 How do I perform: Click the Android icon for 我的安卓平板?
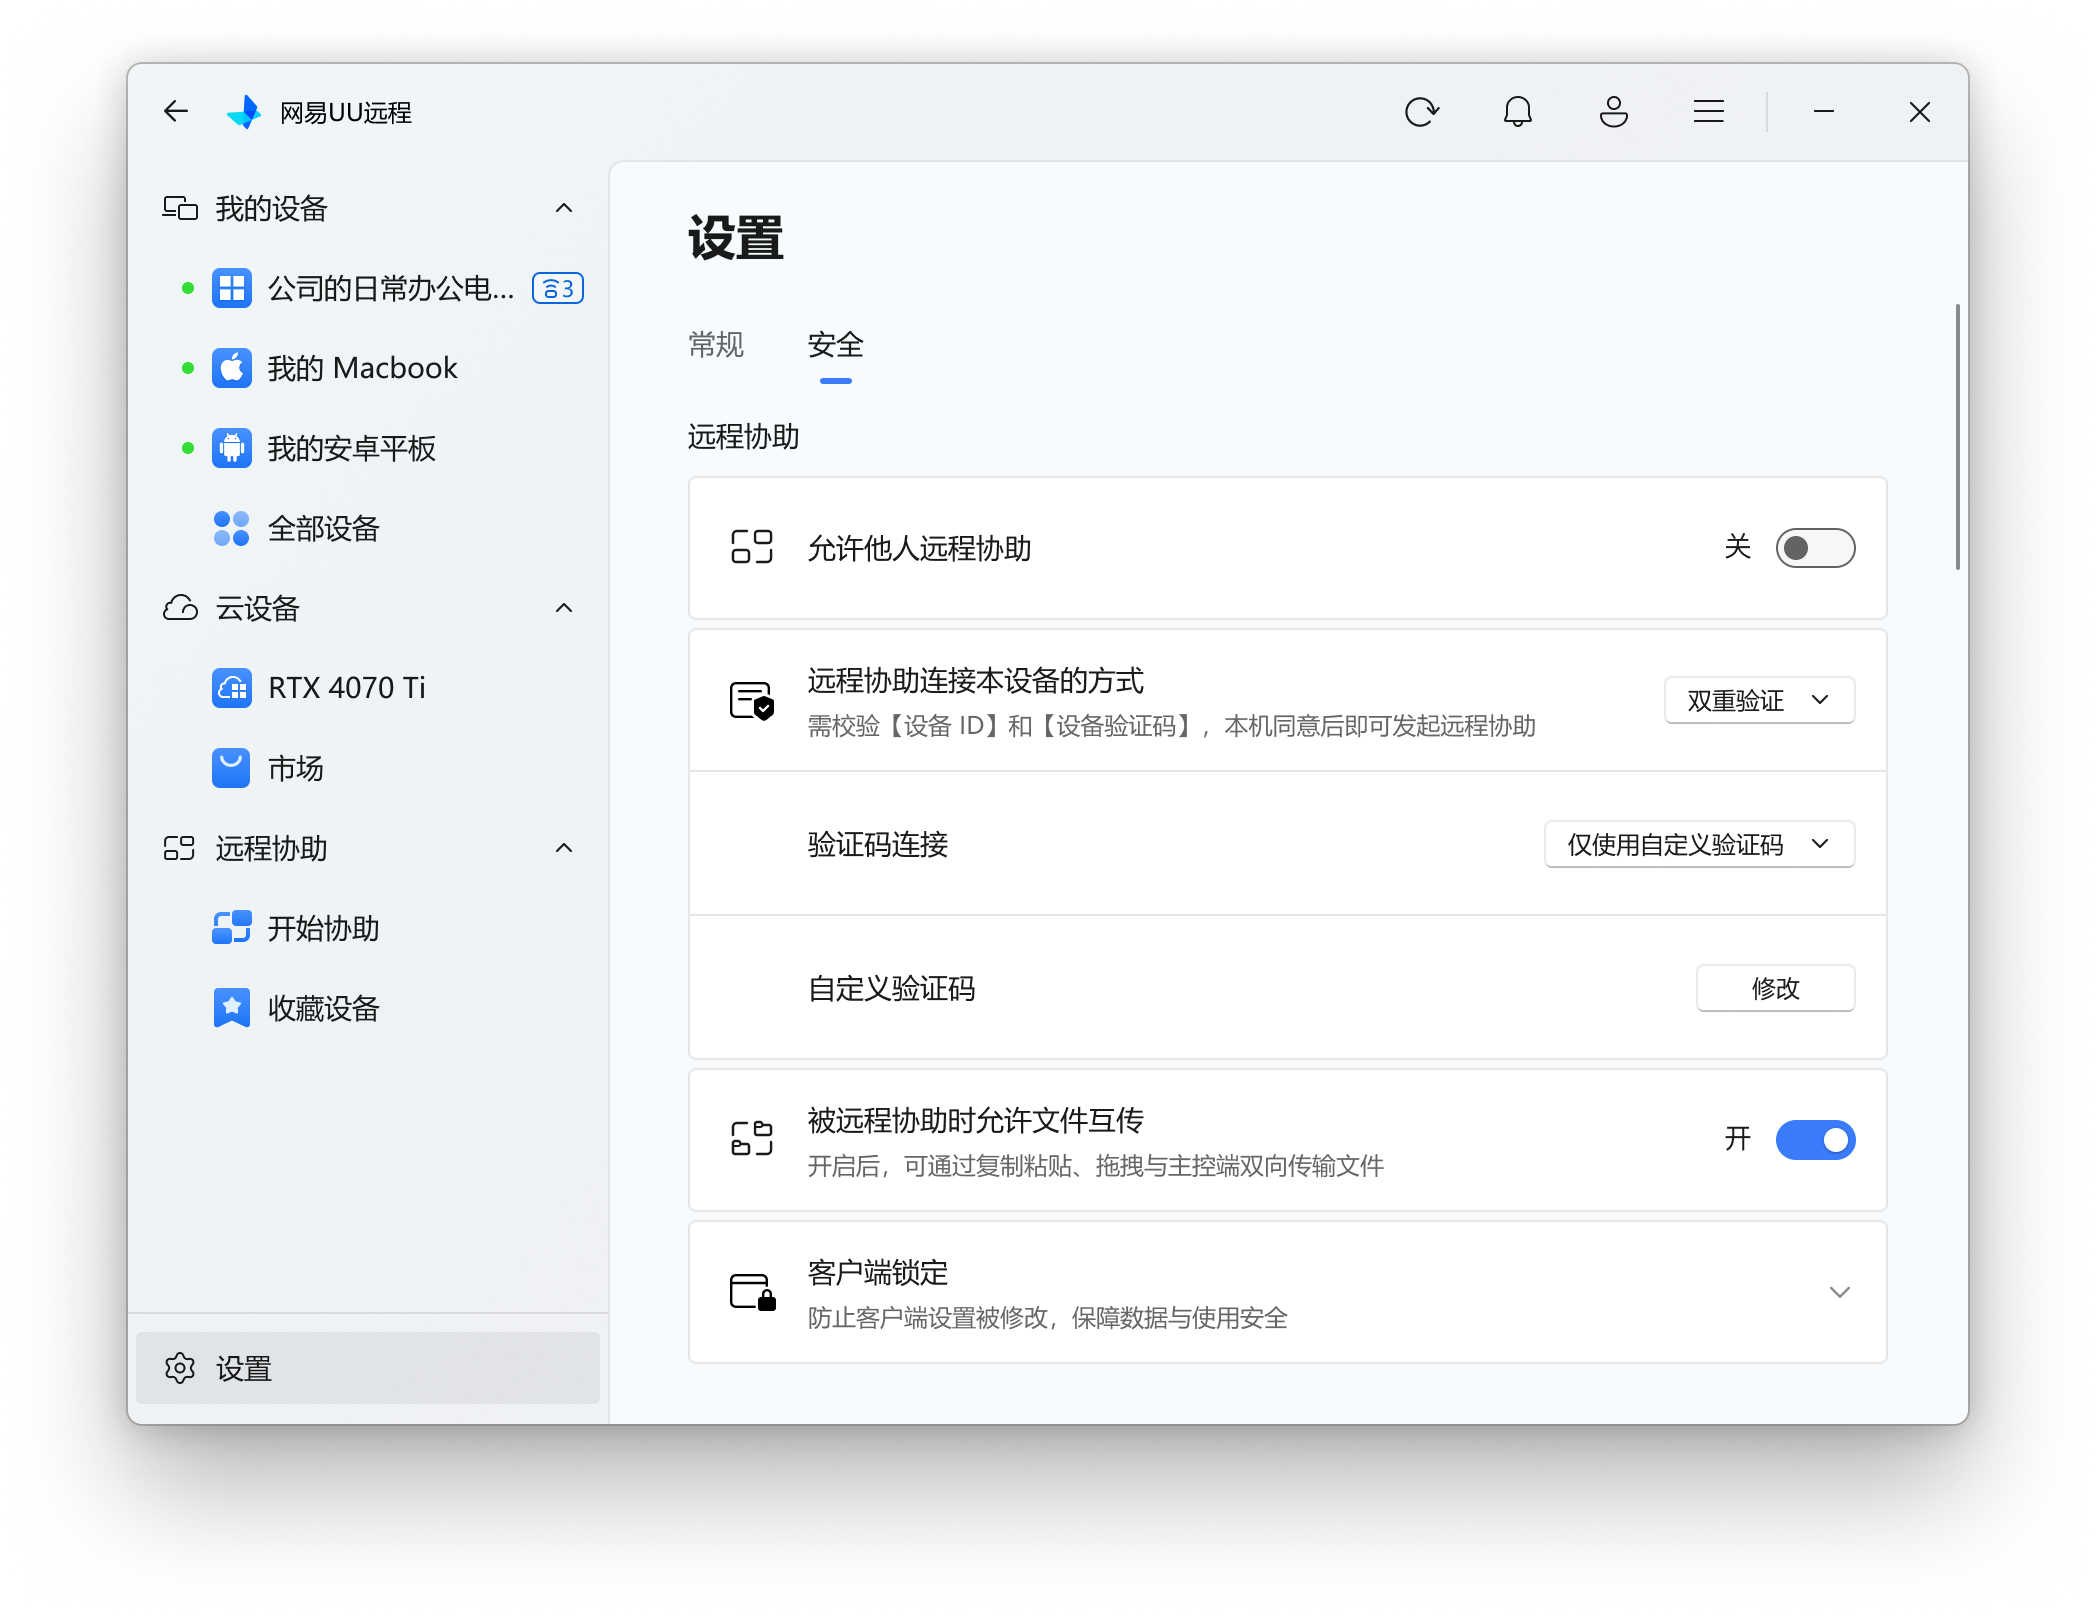click(x=232, y=448)
